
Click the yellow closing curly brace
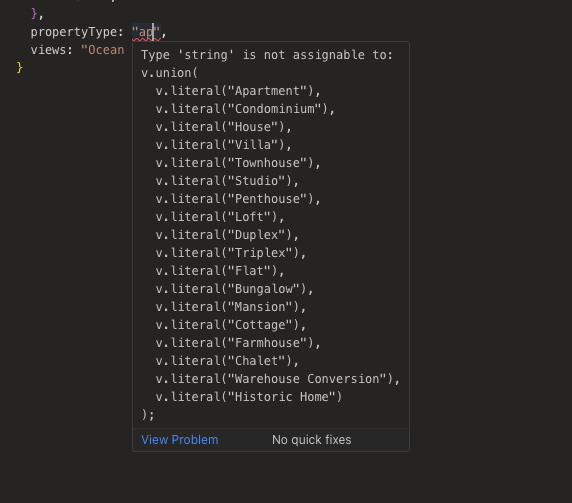pos(19,68)
